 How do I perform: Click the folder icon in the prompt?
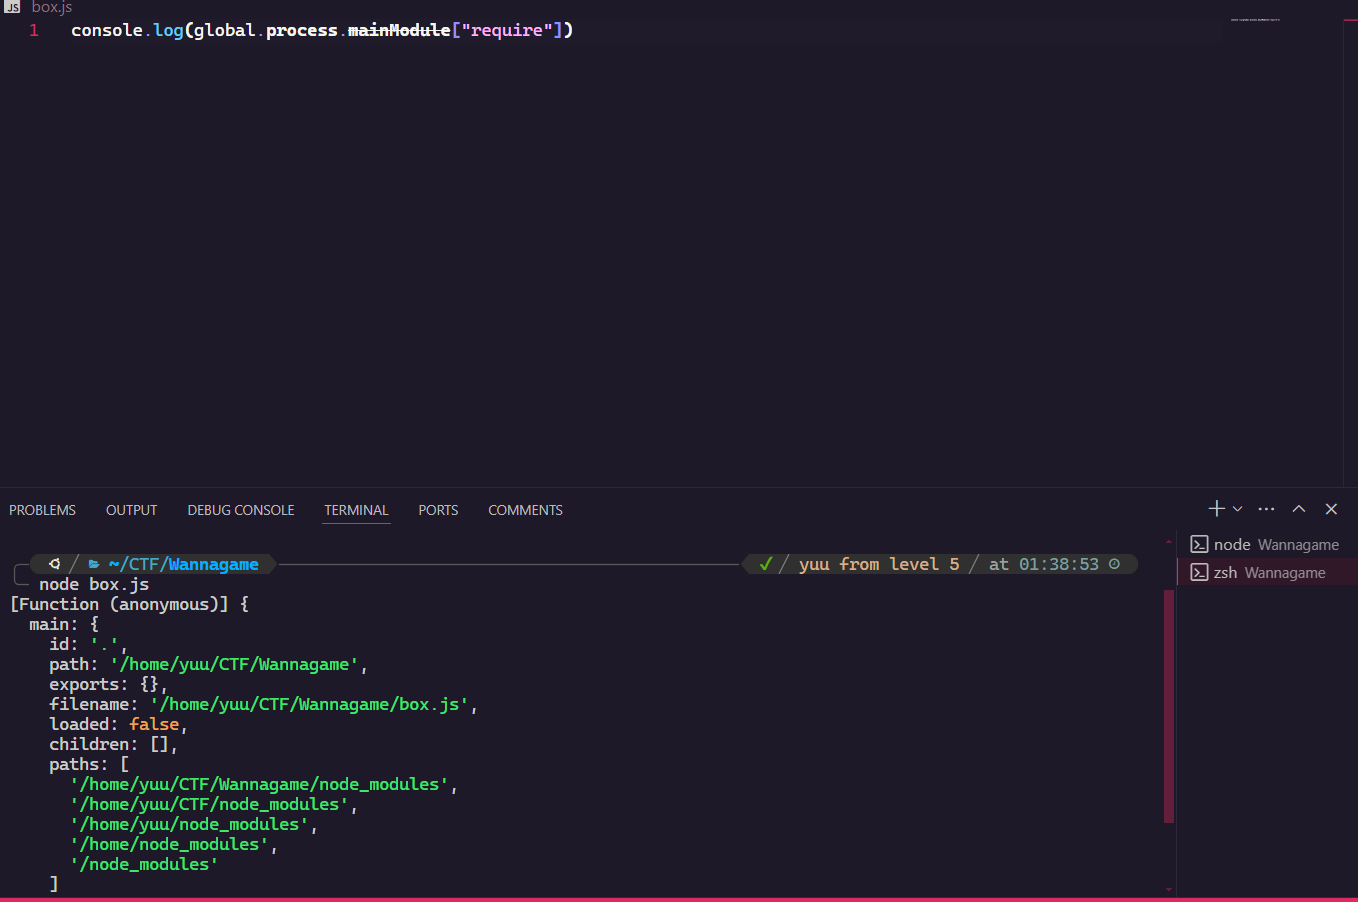coord(94,564)
